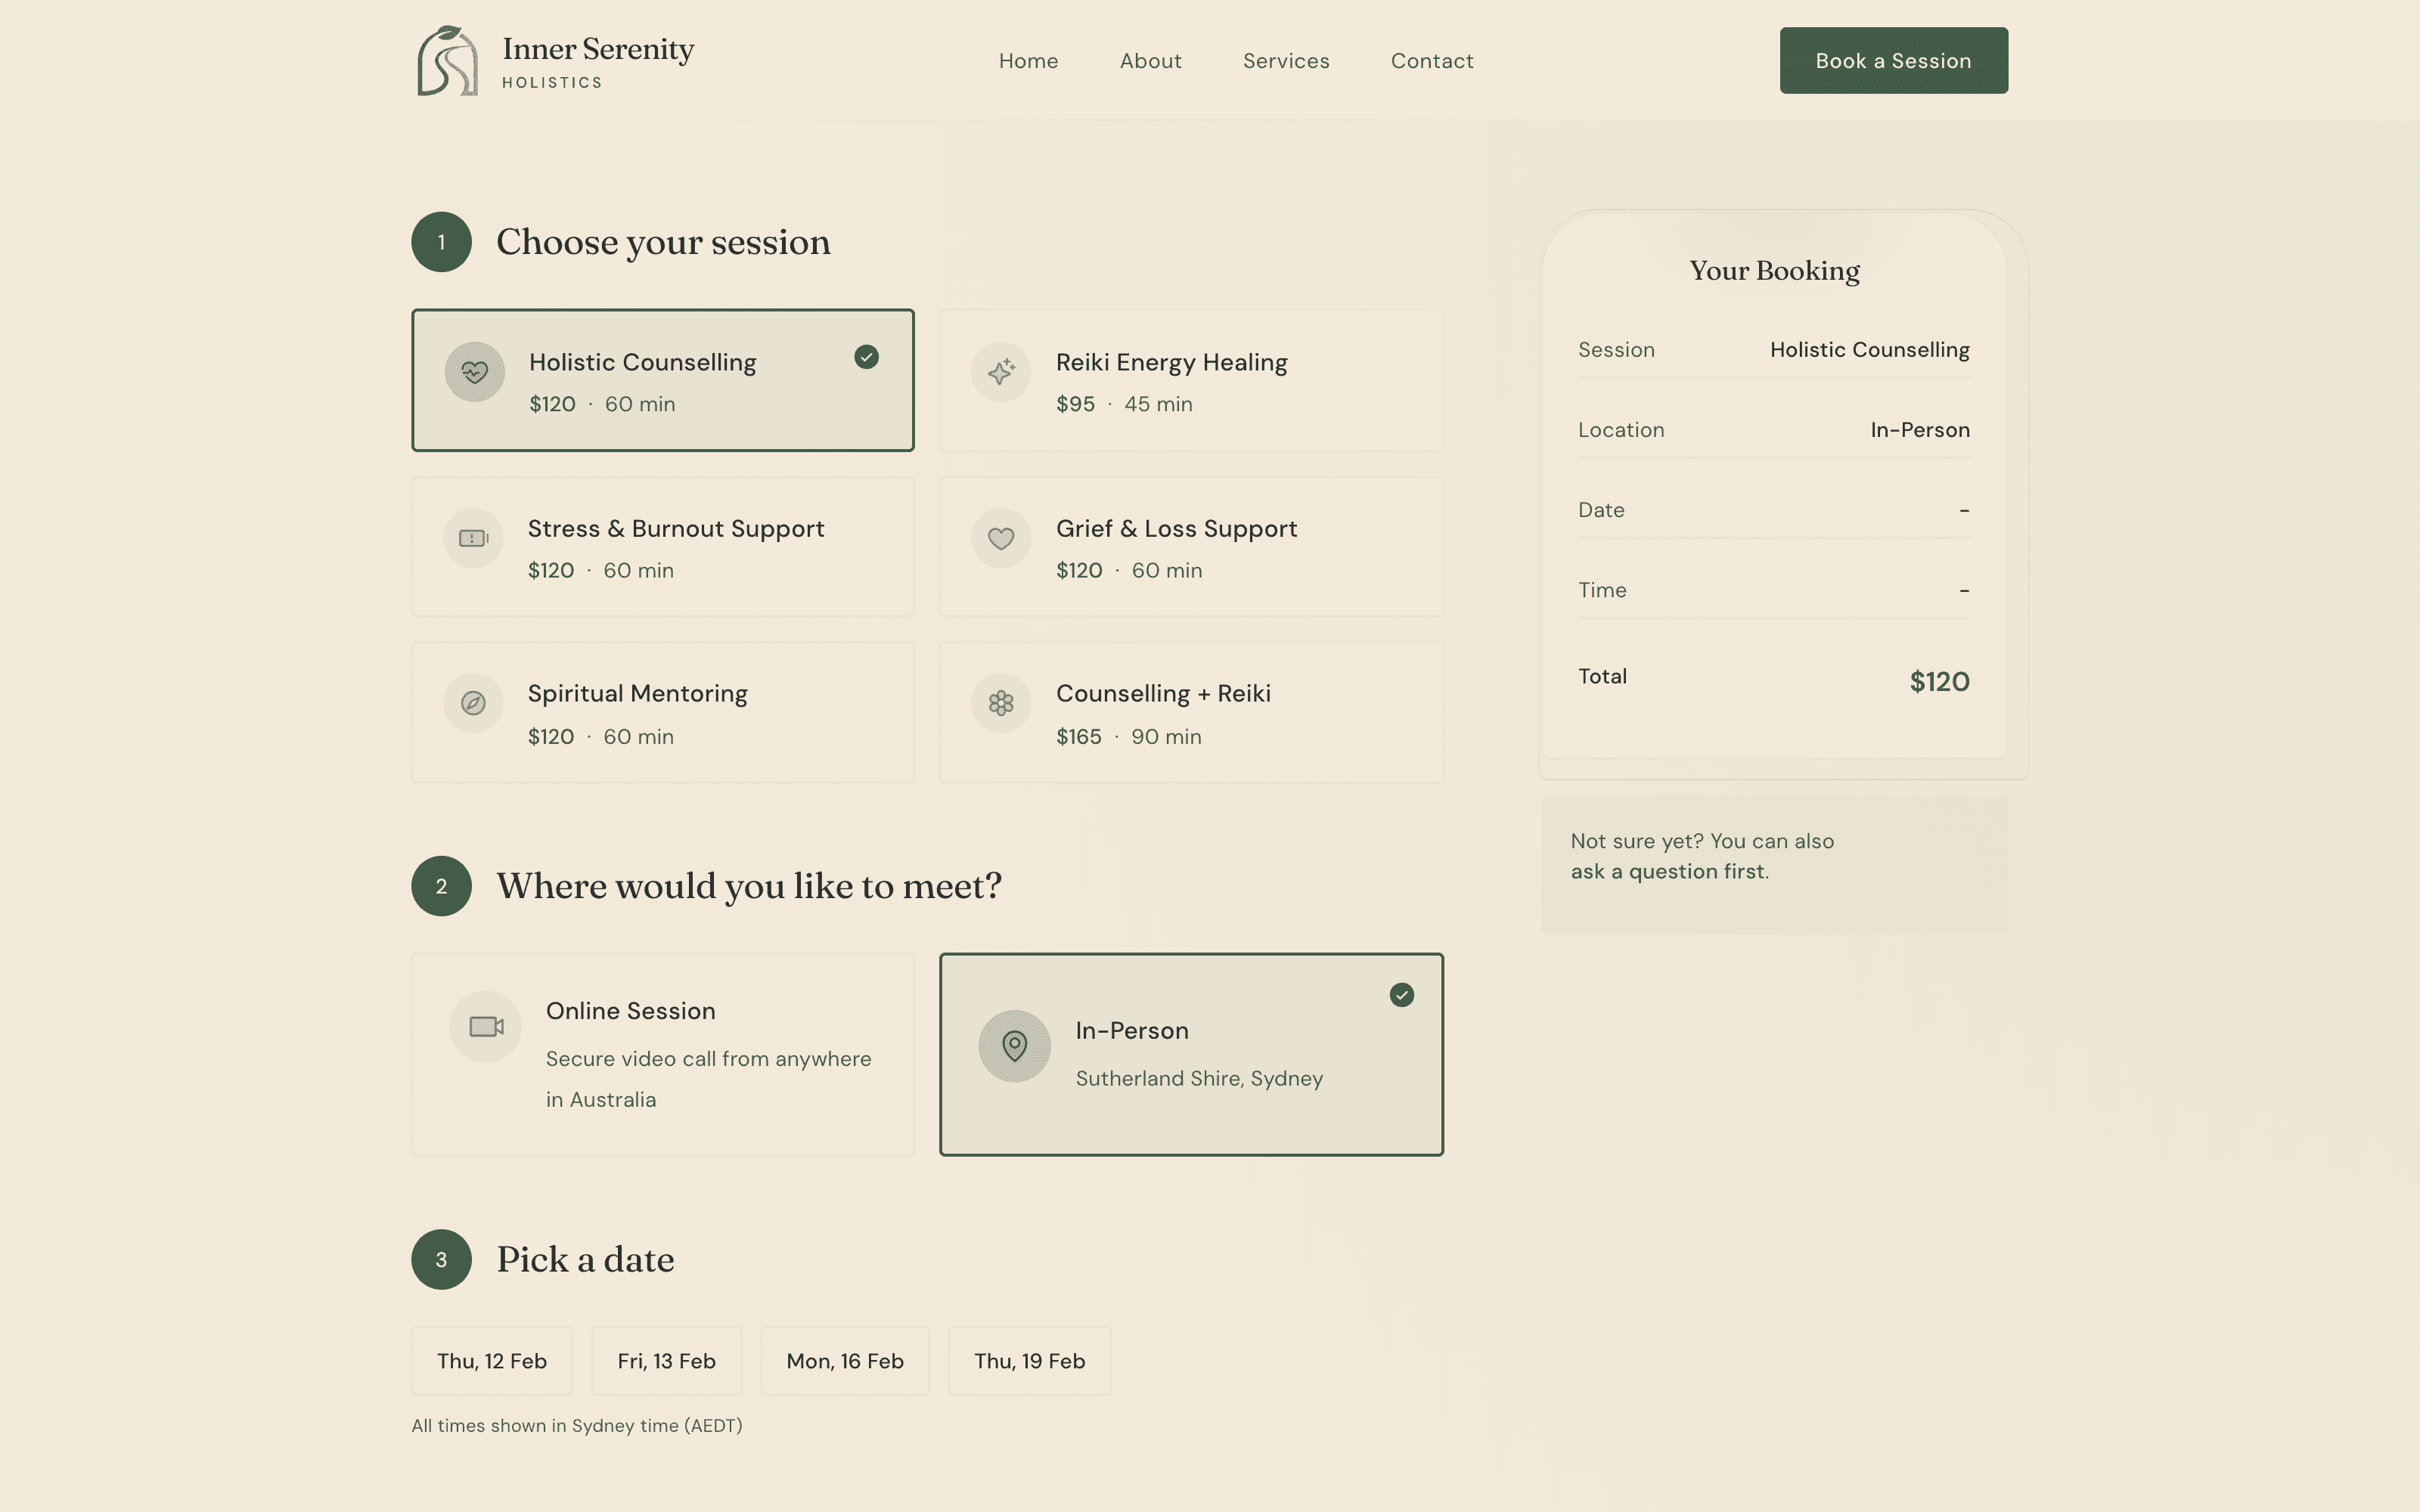Image resolution: width=2420 pixels, height=1512 pixels.
Task: Click the heart-pulse icon on Holistic Counselling
Action: coord(475,372)
